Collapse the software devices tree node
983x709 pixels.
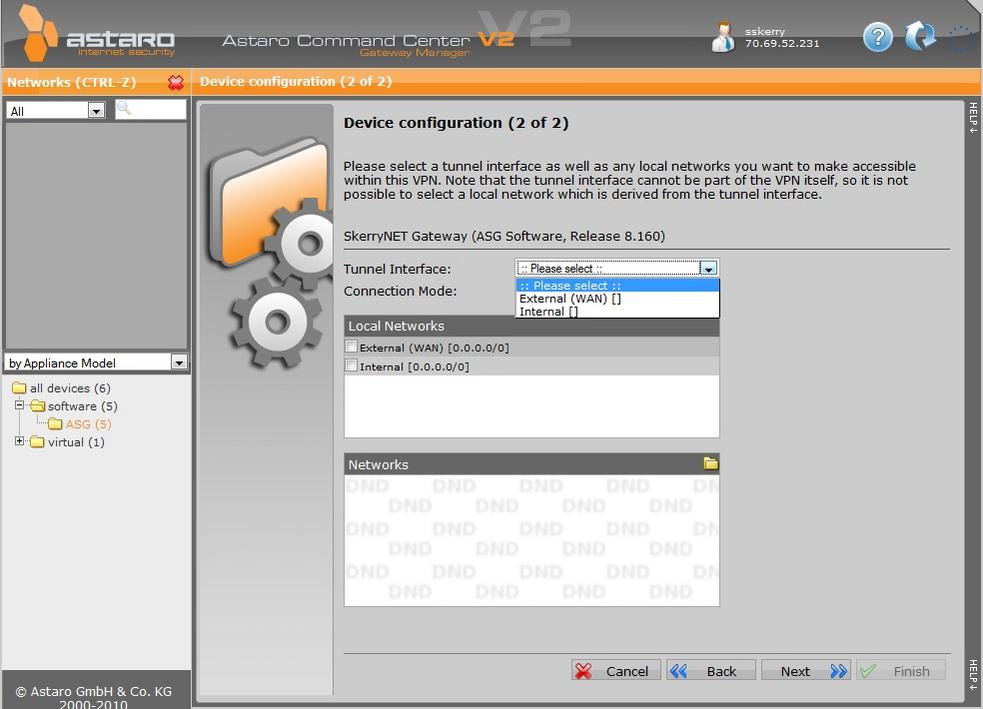pyautogui.click(x=19, y=406)
